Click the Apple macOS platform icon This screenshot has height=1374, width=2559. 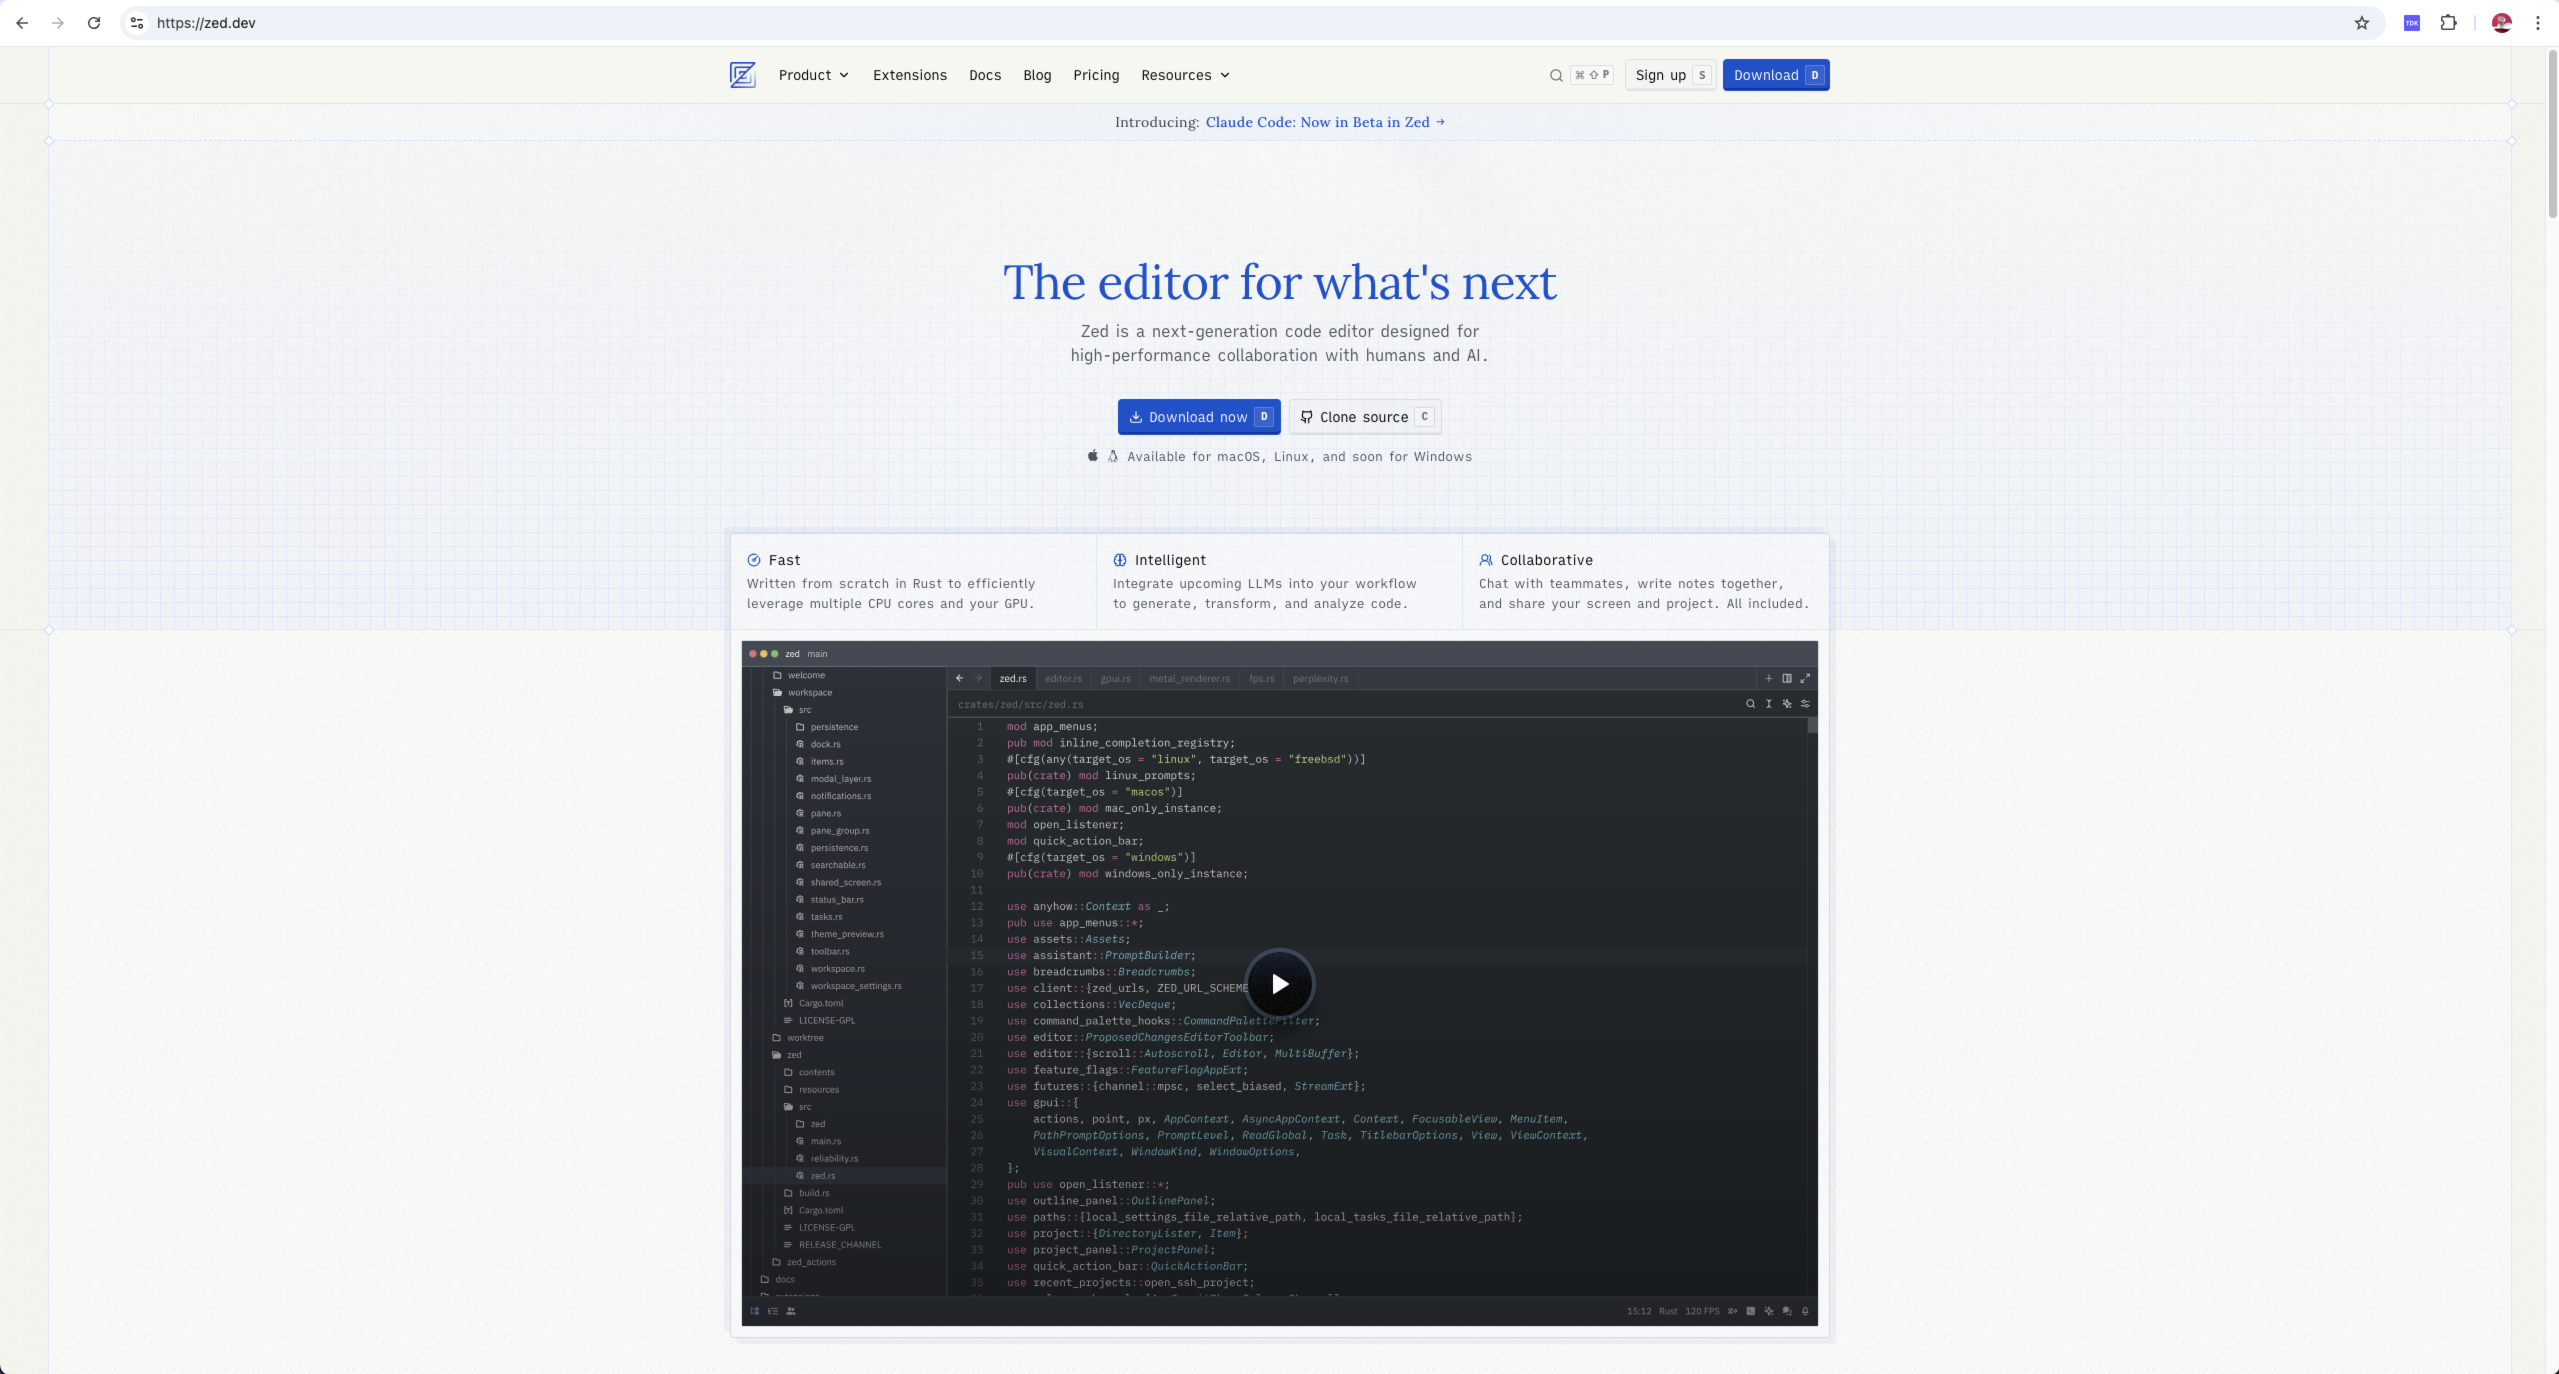point(1093,456)
